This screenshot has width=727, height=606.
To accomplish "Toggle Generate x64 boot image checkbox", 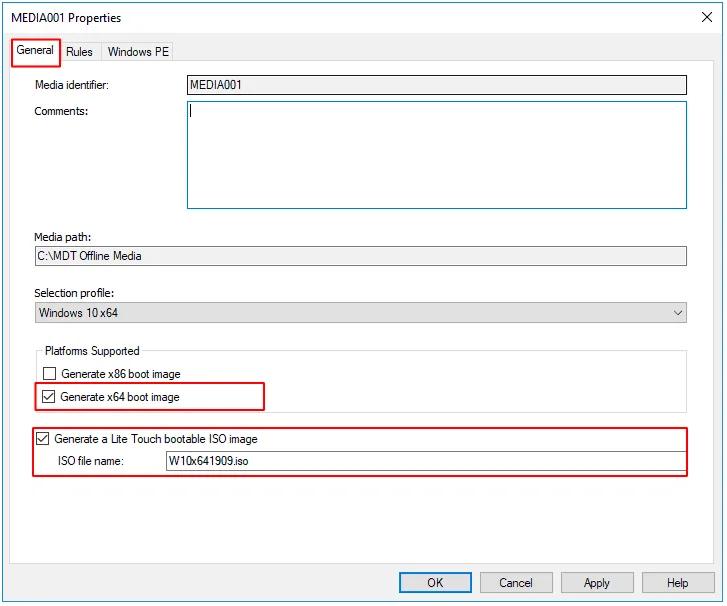I will [x=48, y=397].
